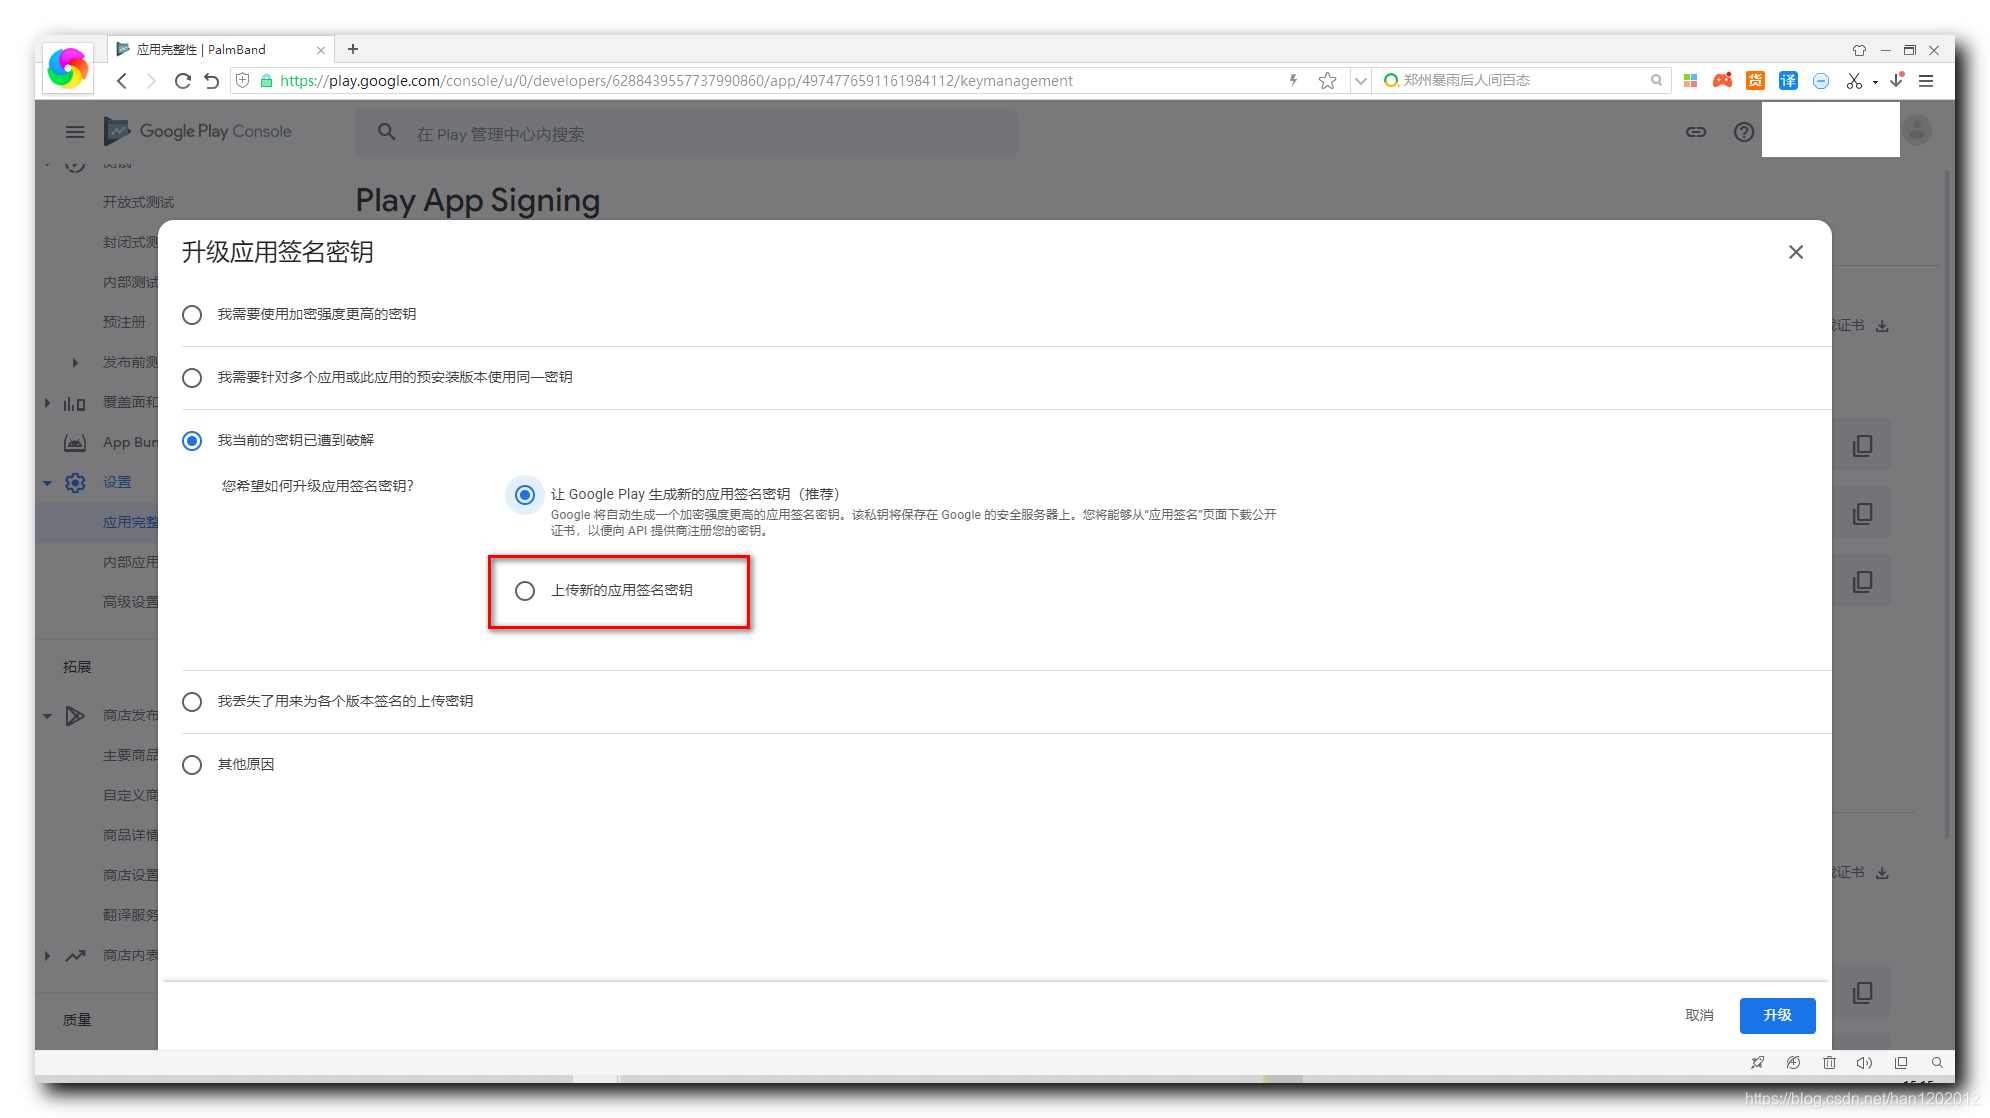
Task: Close the upgrade signing key dialog
Action: point(1795,252)
